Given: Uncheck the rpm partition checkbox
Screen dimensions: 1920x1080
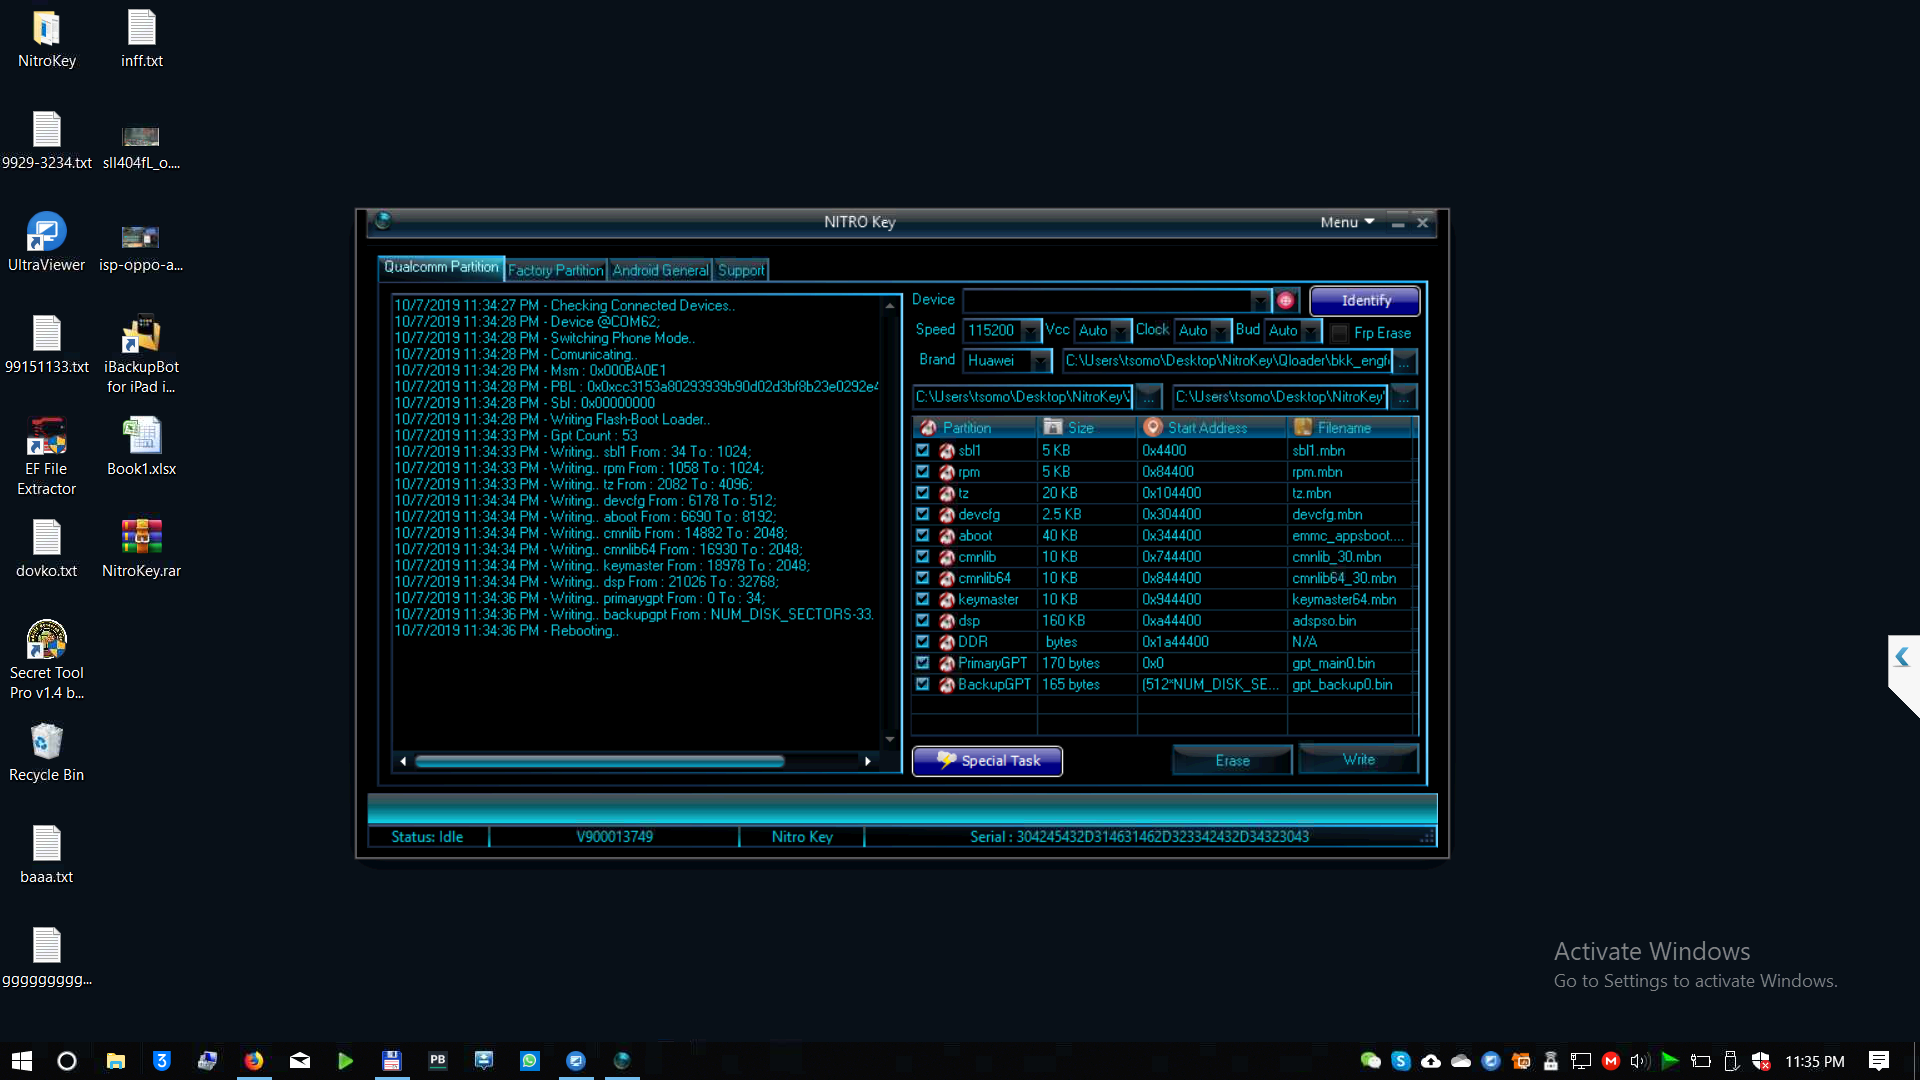Looking at the screenshot, I should 923,471.
